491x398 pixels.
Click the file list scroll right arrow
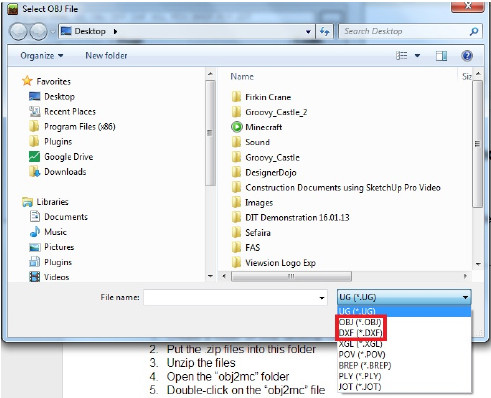465,276
